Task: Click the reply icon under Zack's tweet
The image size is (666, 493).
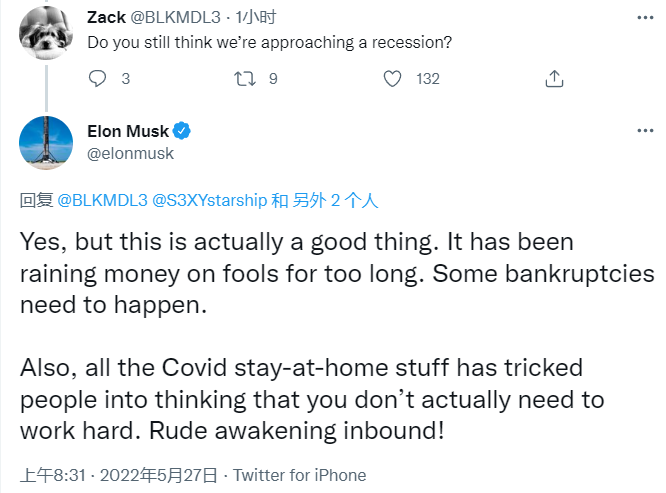Action: click(98, 78)
